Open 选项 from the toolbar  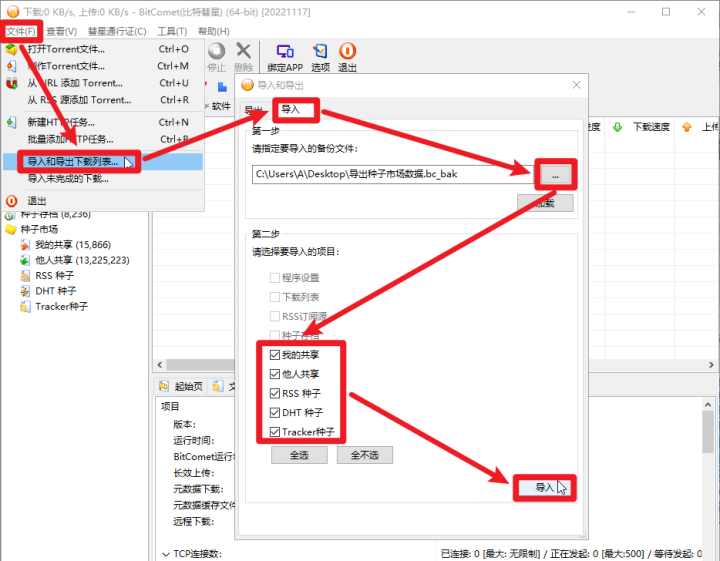pyautogui.click(x=321, y=57)
